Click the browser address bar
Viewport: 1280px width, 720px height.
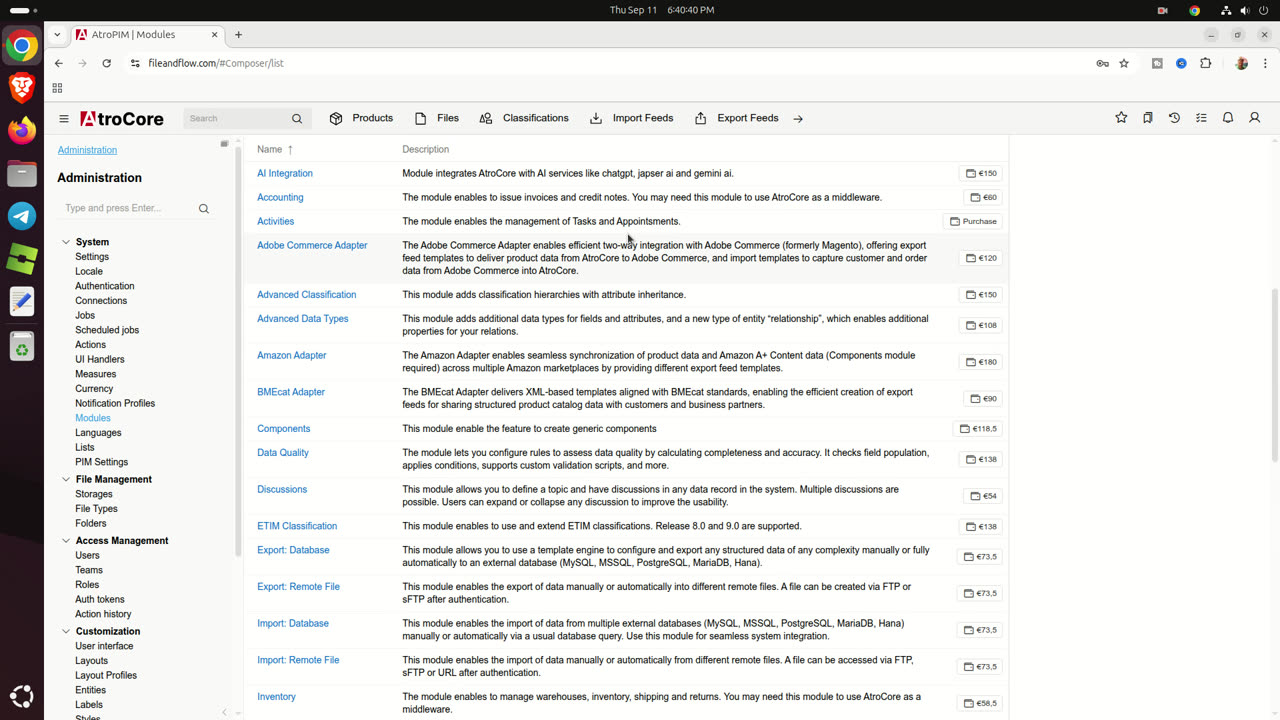point(610,63)
